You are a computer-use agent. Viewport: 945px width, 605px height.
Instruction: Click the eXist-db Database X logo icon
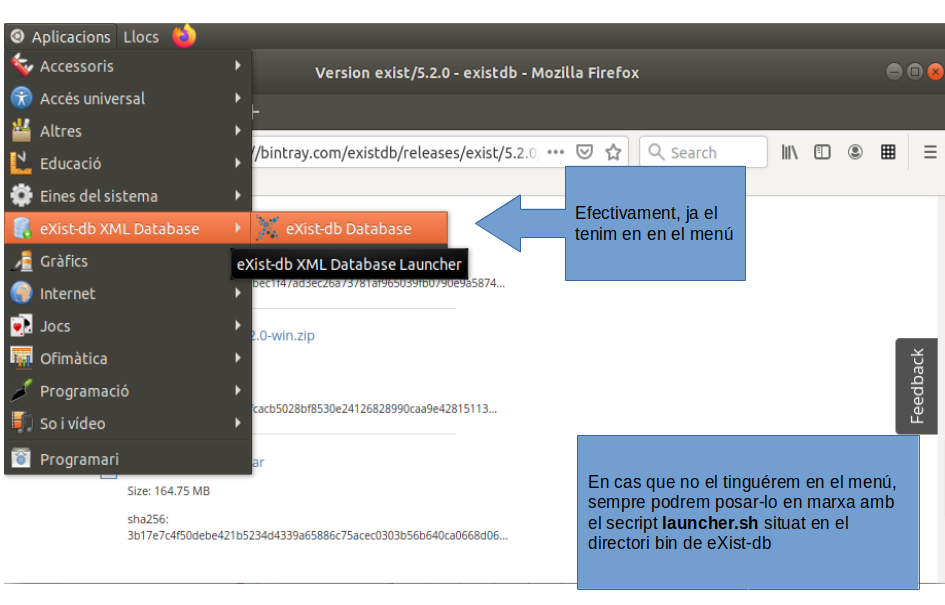268,228
